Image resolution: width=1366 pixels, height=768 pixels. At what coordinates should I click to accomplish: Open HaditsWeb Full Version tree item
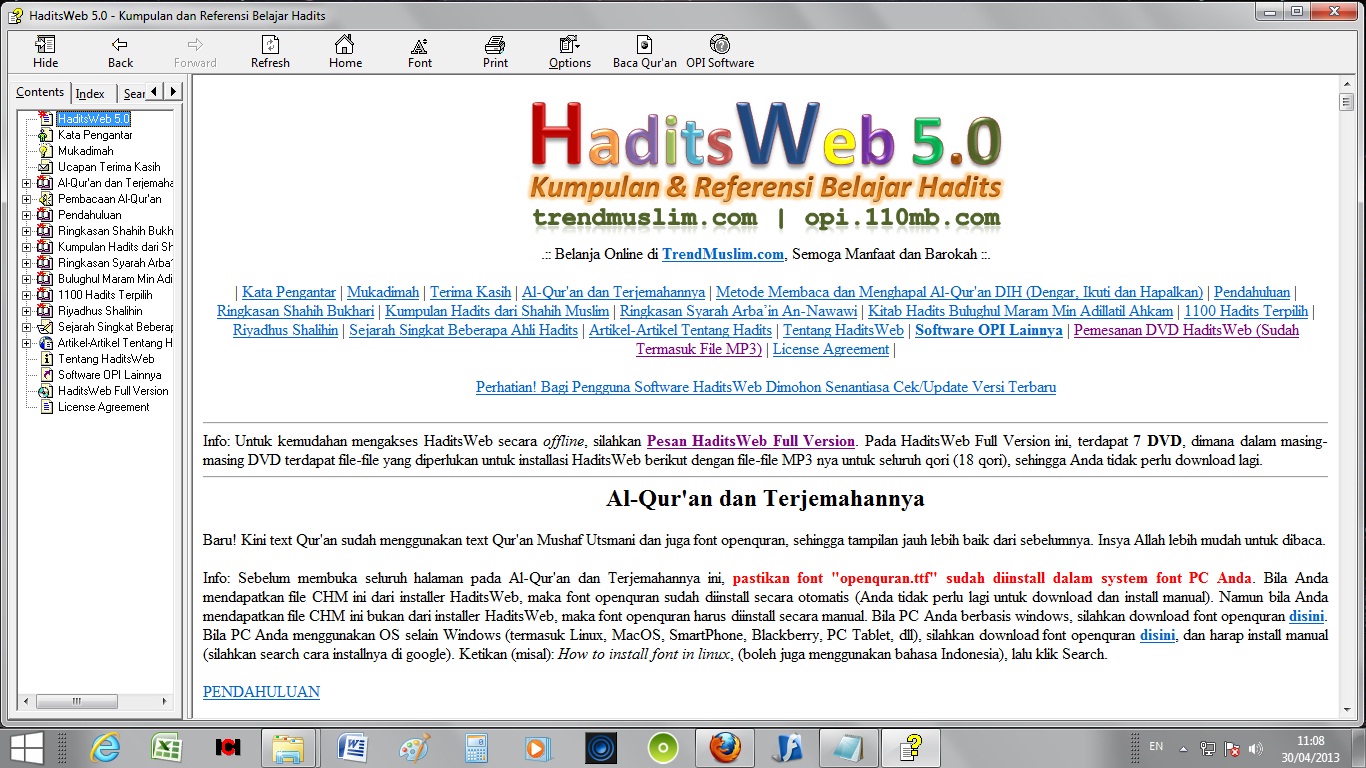(103, 391)
